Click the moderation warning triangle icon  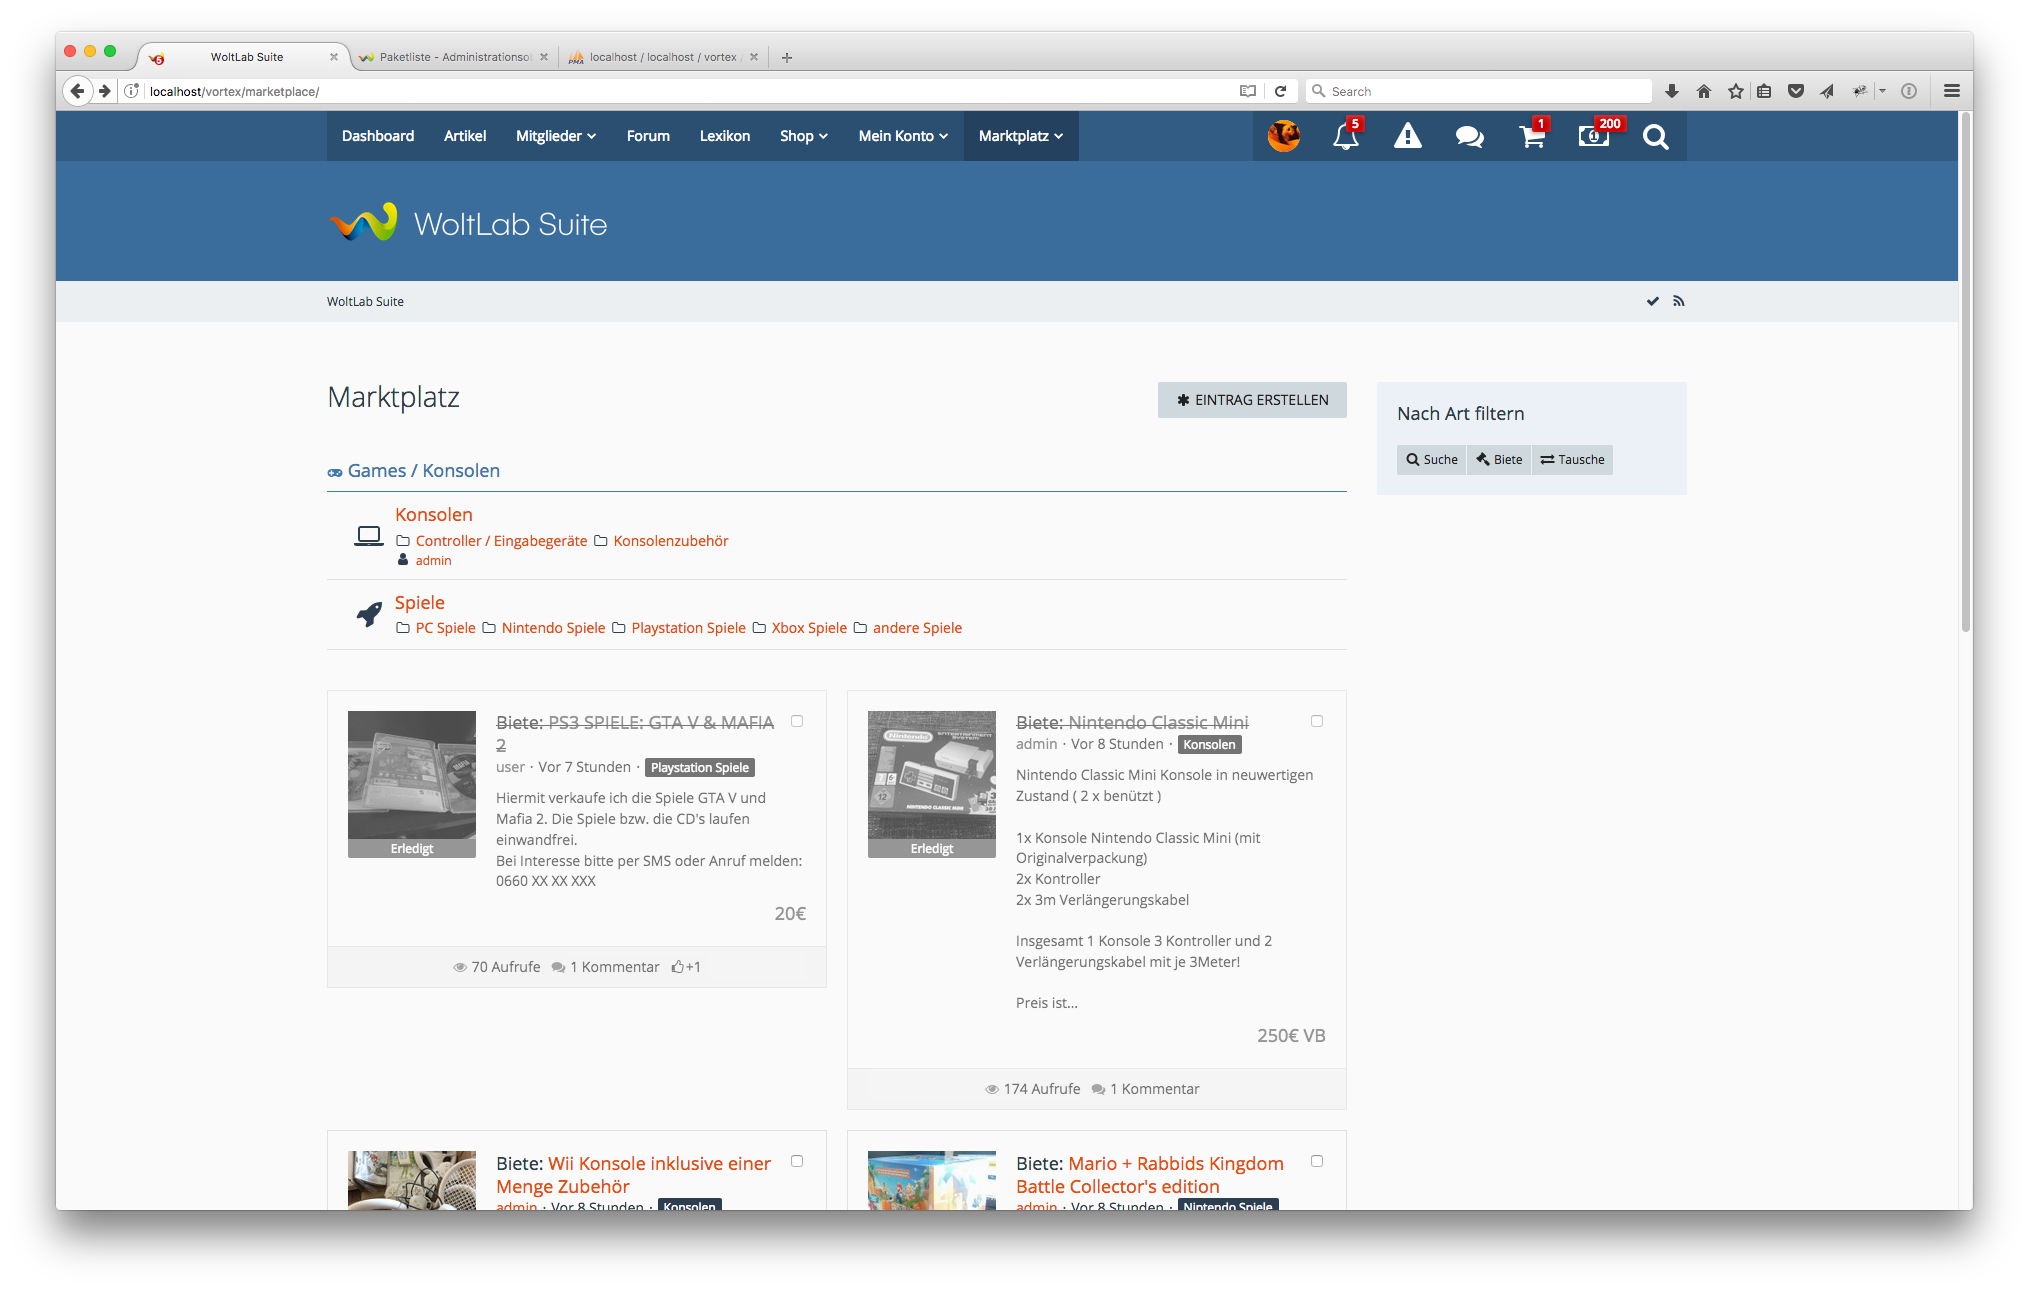tap(1407, 137)
